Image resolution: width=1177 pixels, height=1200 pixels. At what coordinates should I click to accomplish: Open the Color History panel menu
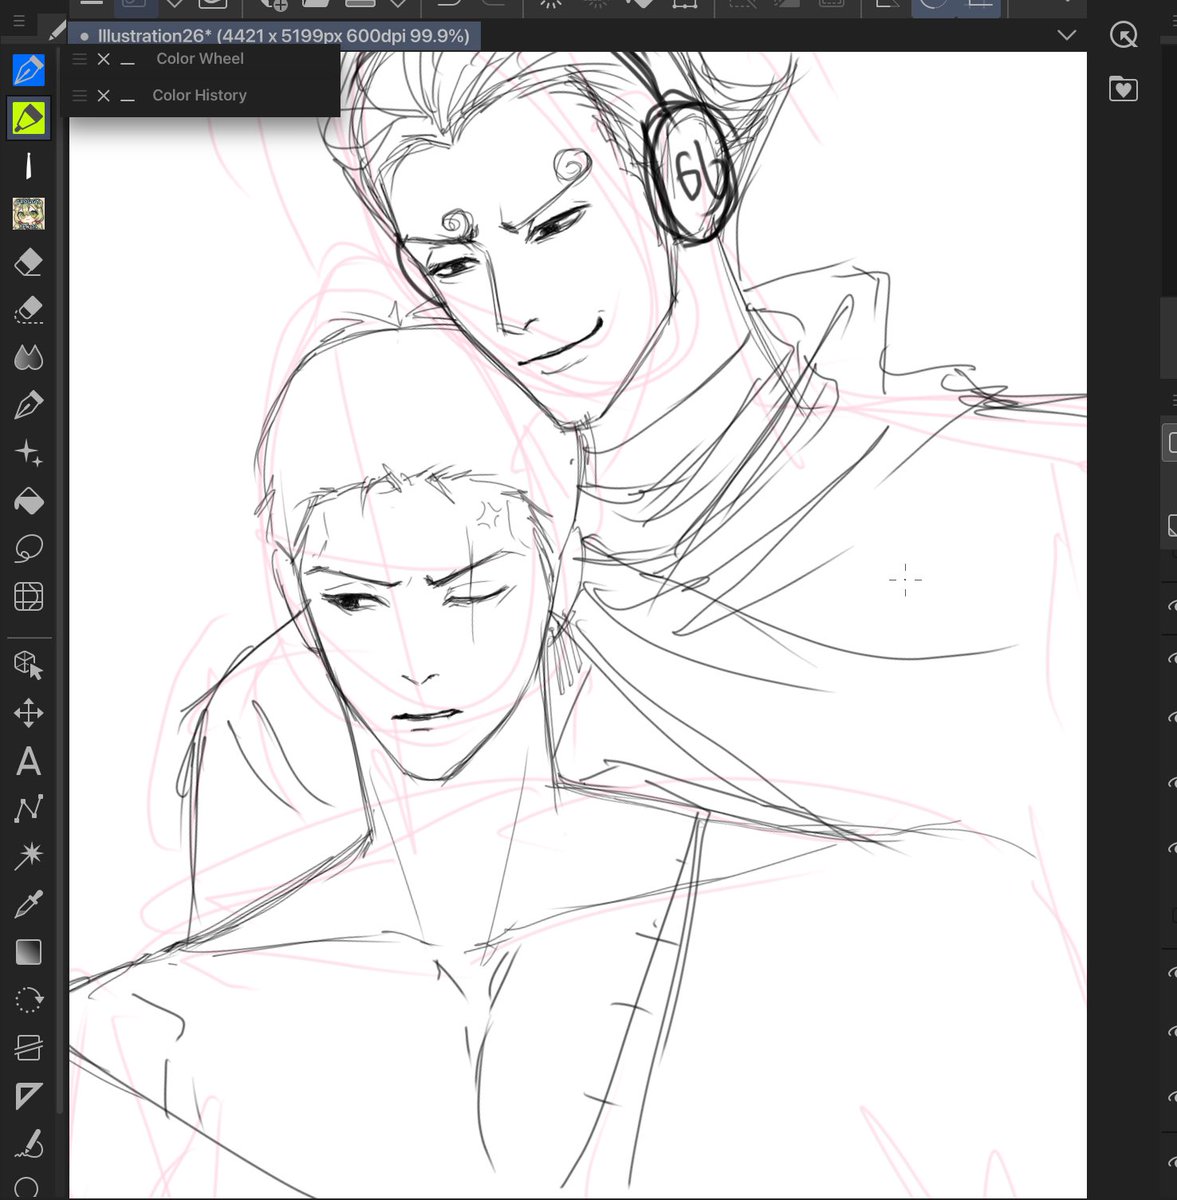coord(80,96)
